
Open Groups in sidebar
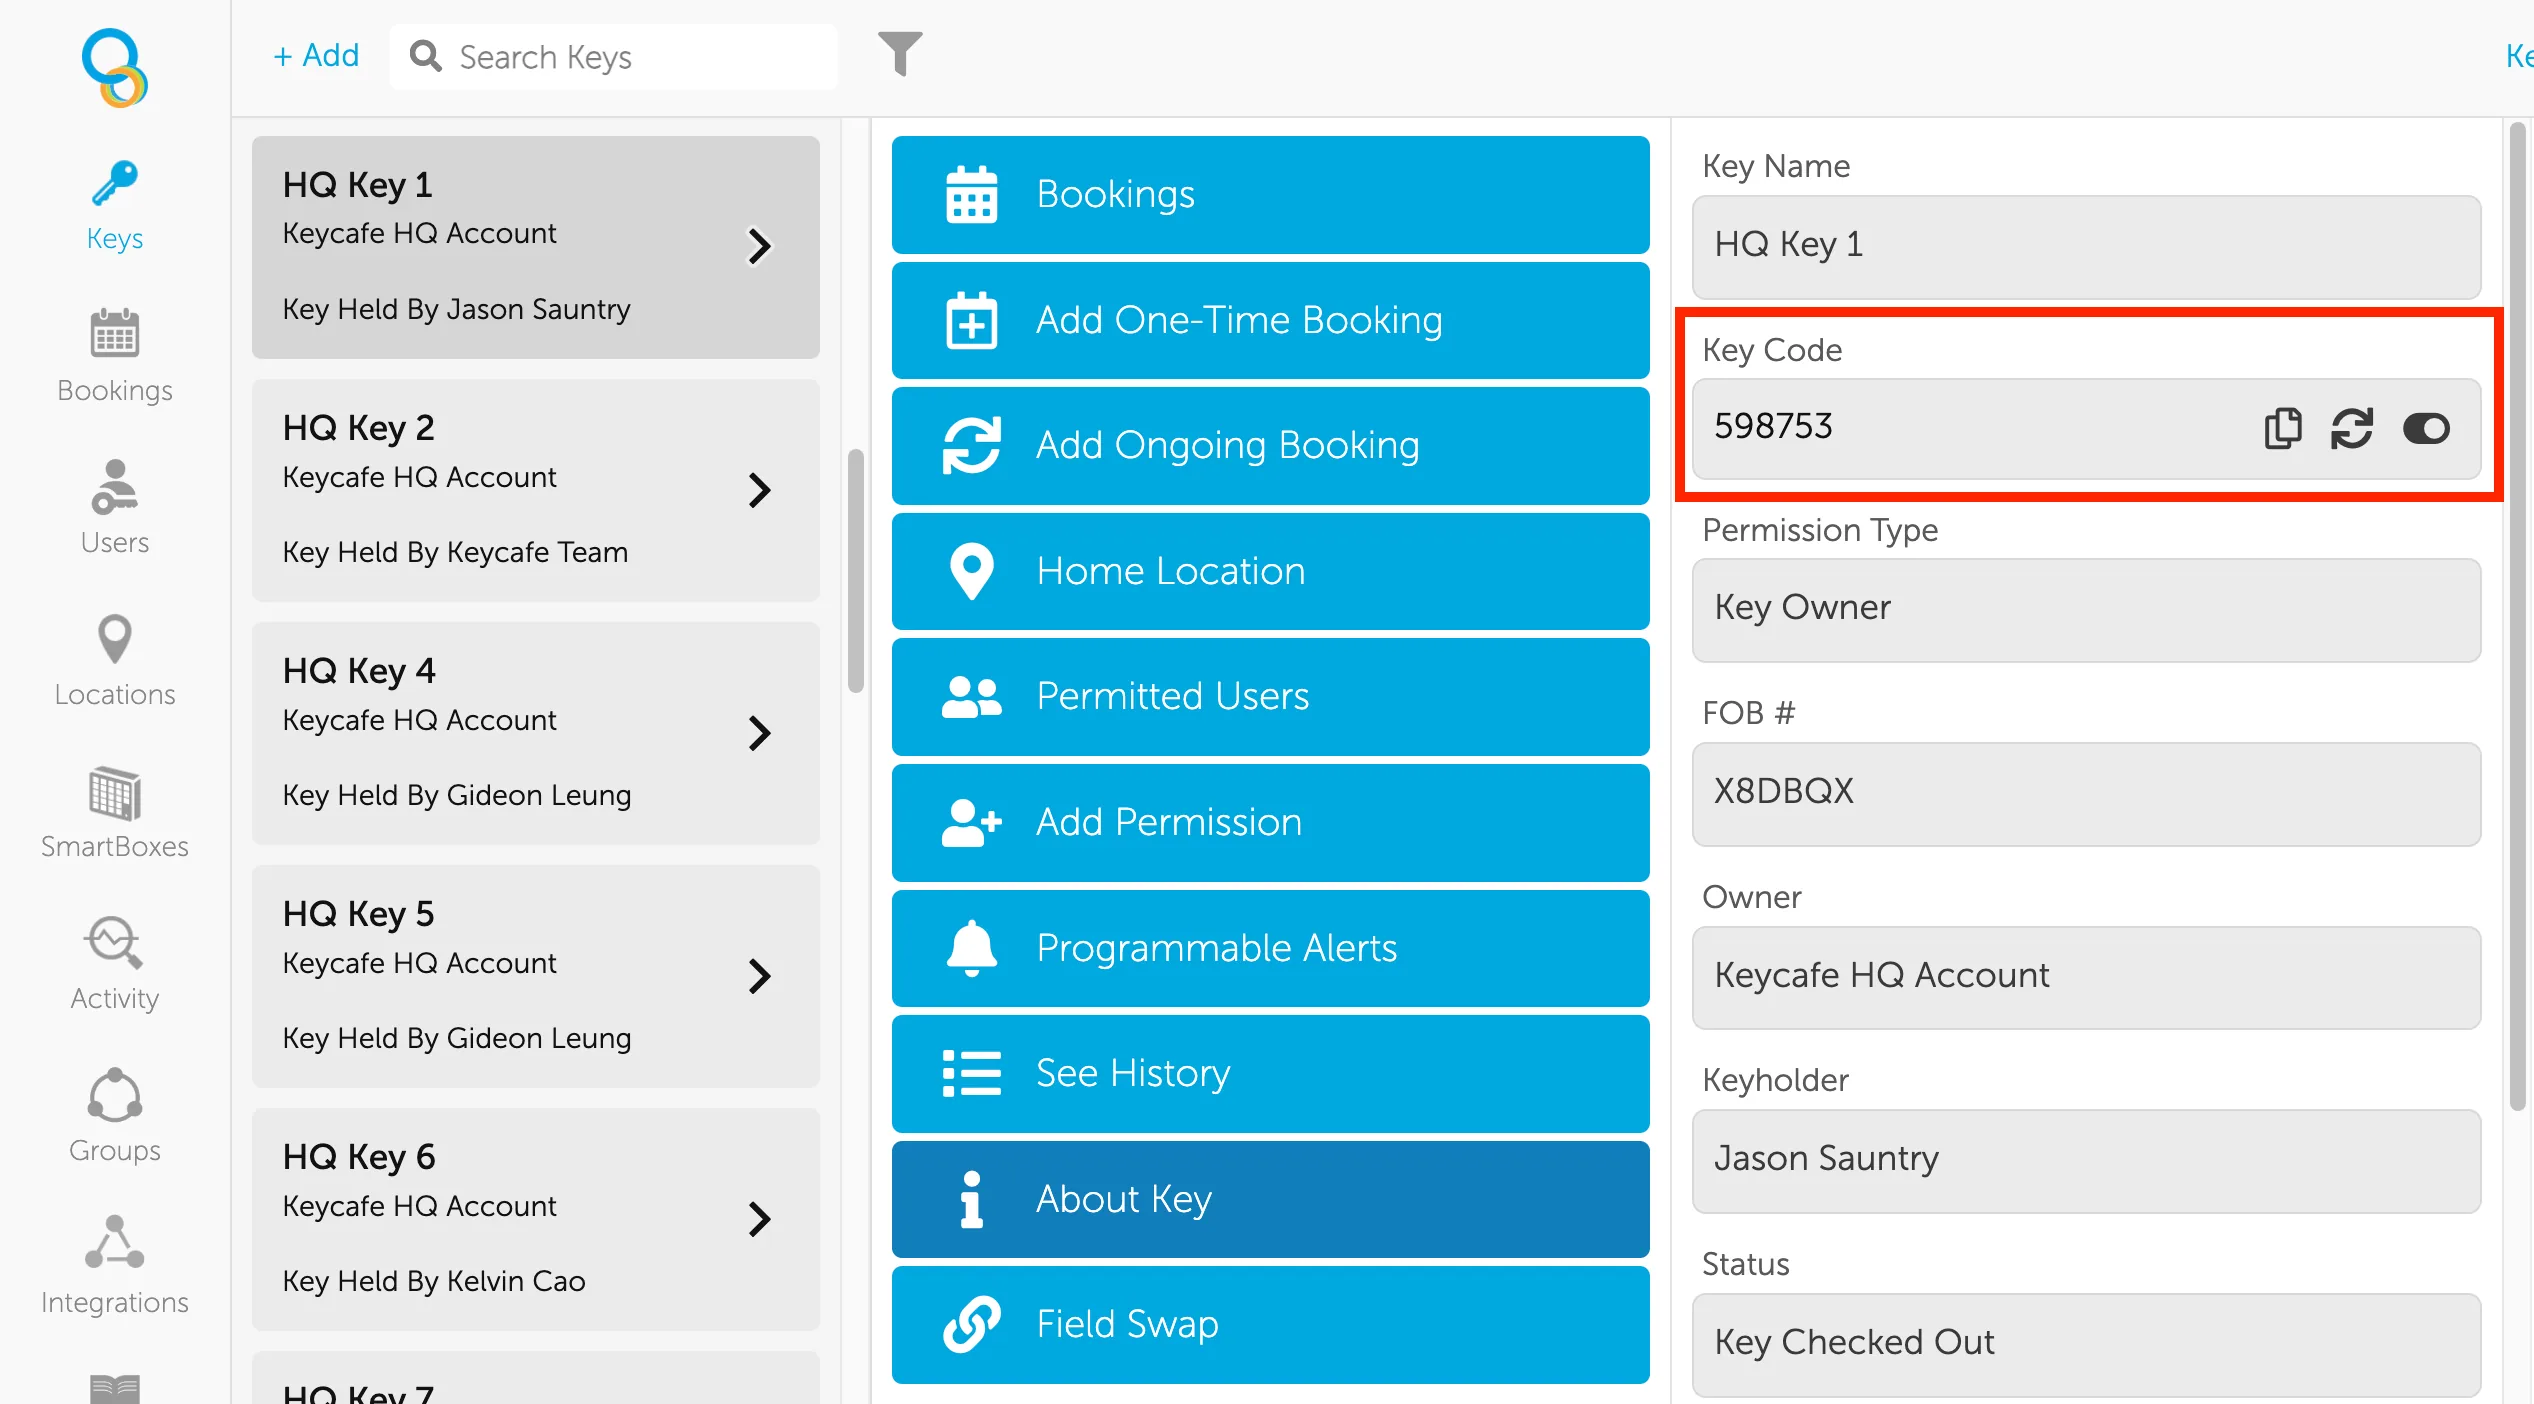click(115, 1117)
